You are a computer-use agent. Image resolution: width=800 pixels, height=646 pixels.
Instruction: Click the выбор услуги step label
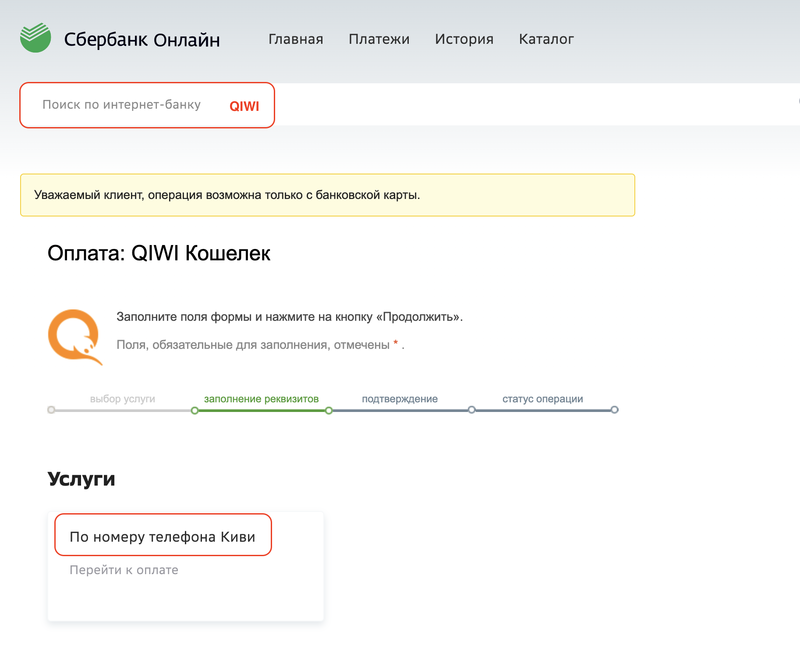(x=122, y=399)
